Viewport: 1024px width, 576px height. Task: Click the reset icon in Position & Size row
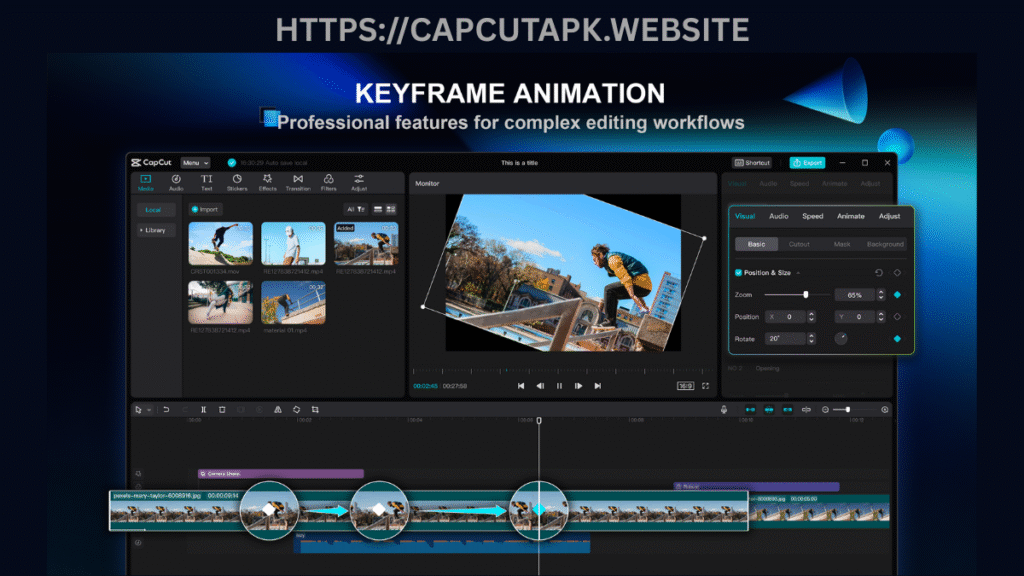point(878,272)
